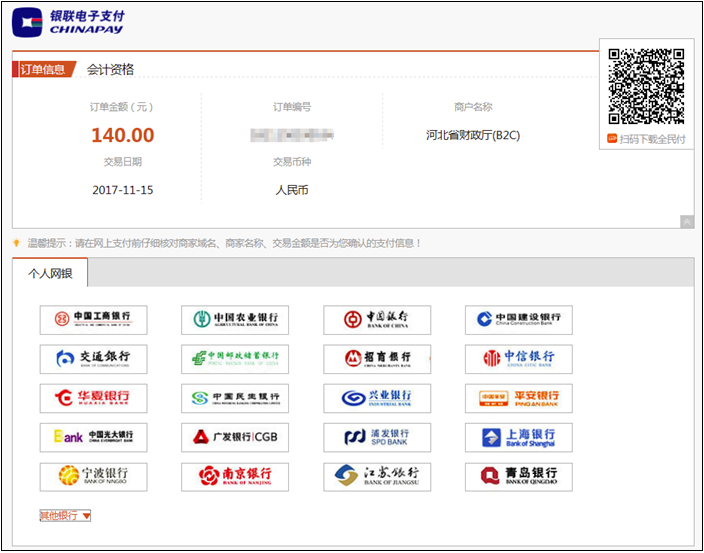Click the QR code image

click(x=647, y=85)
